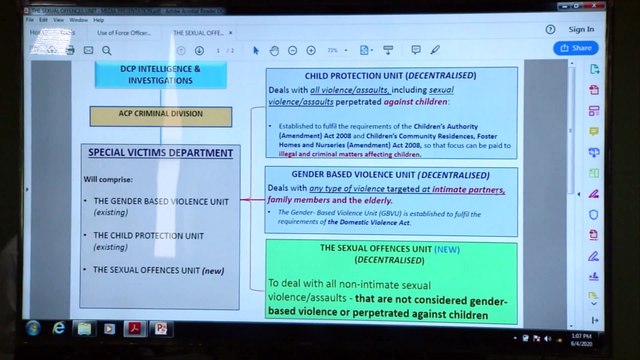Select the arrow Selection tool
This screenshot has width=640, height=360.
(x=256, y=50)
